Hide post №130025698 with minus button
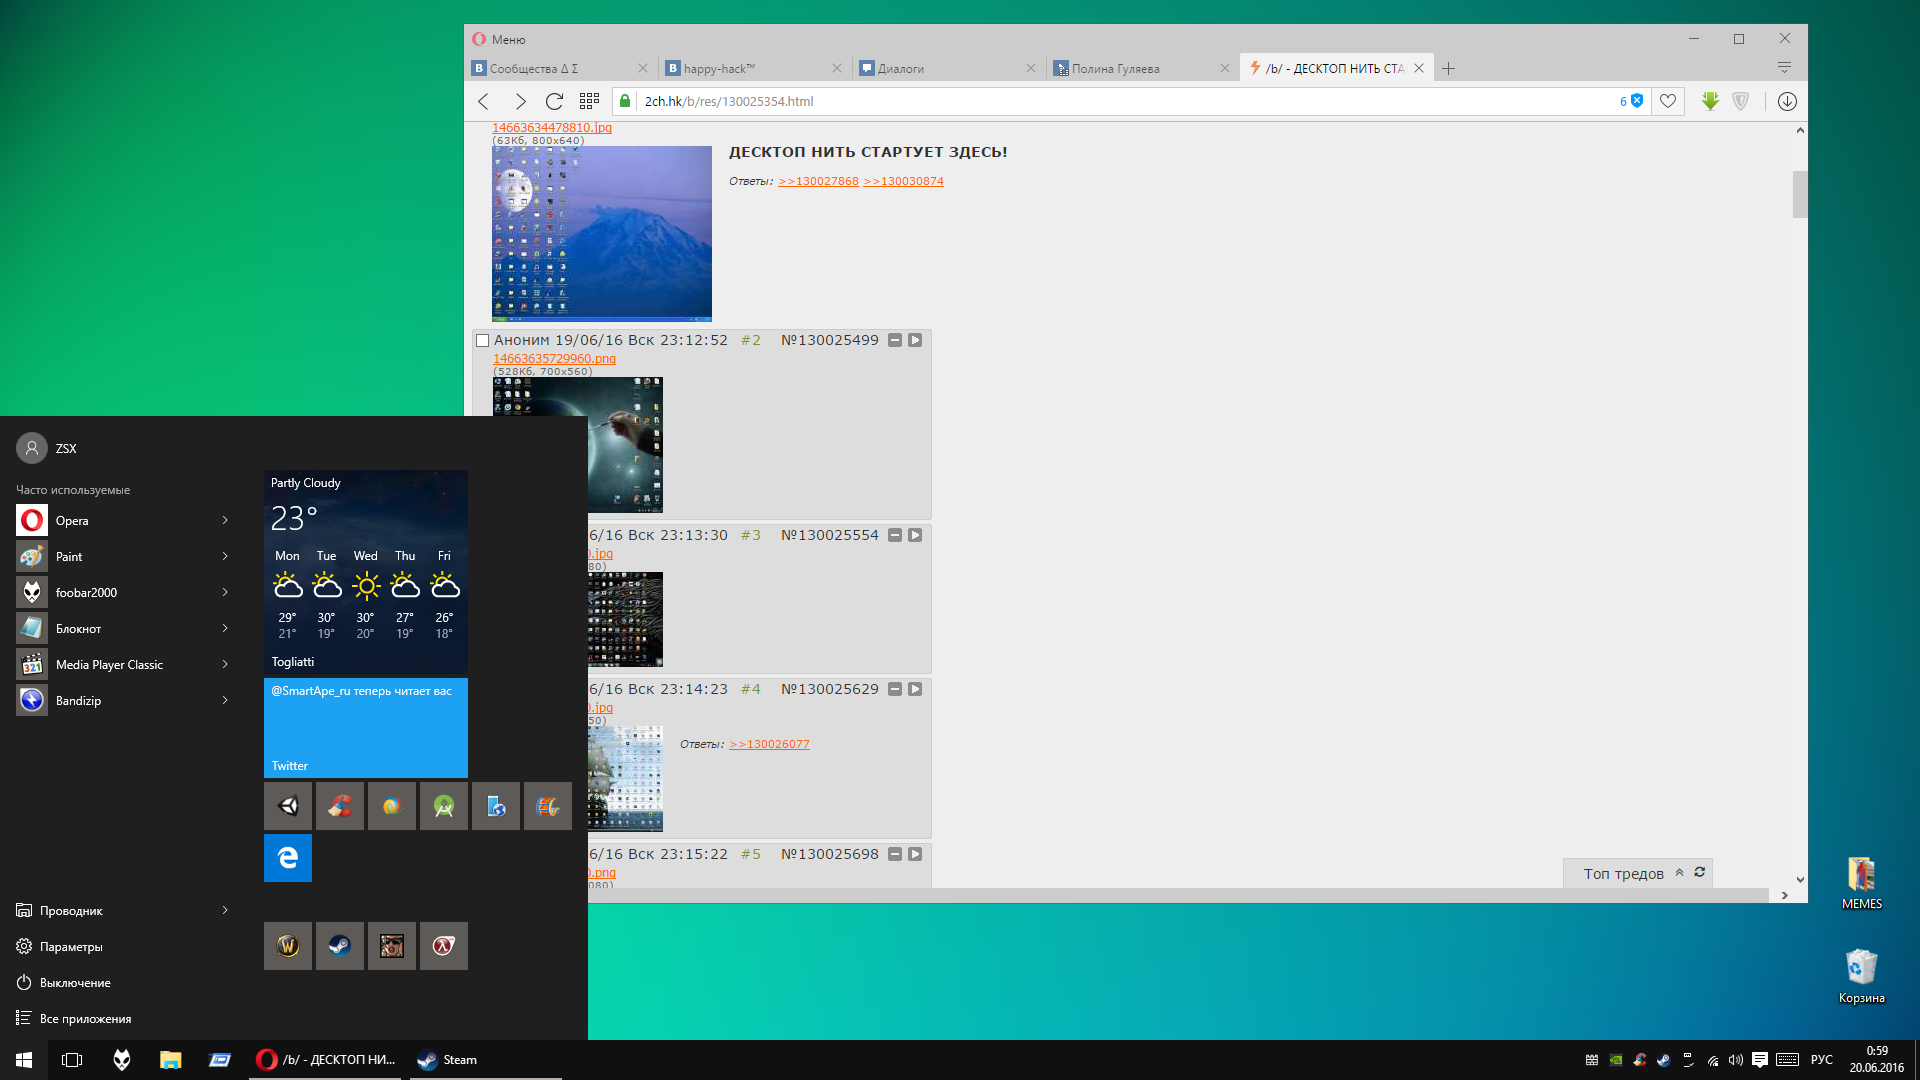The width and height of the screenshot is (1920, 1080). pos(895,854)
